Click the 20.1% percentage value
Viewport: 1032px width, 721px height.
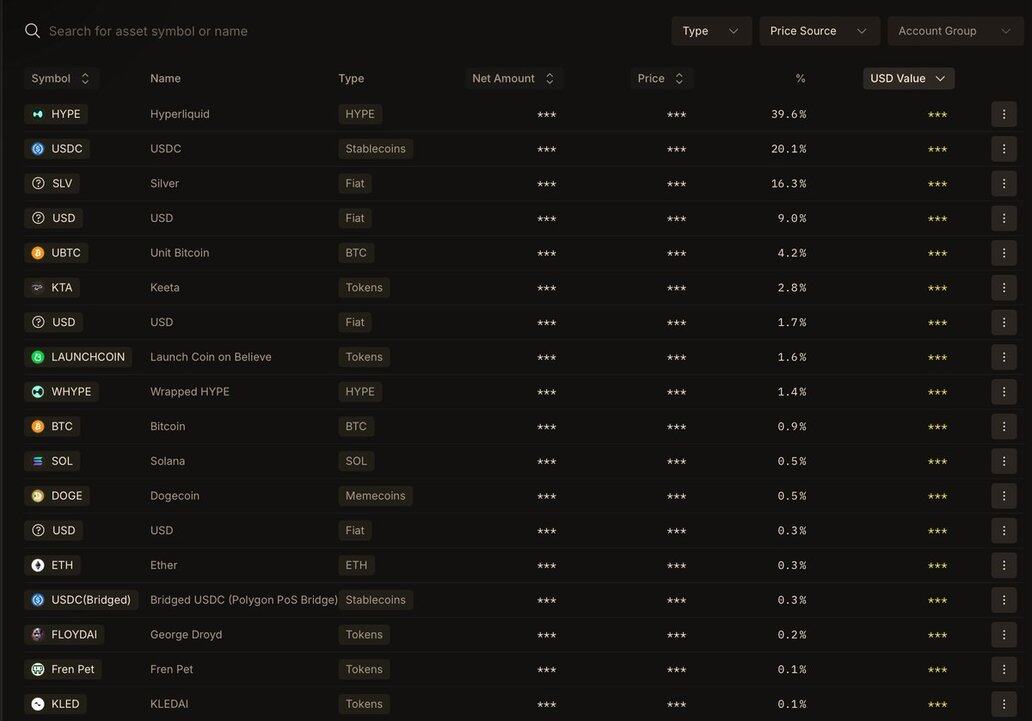[788, 149]
